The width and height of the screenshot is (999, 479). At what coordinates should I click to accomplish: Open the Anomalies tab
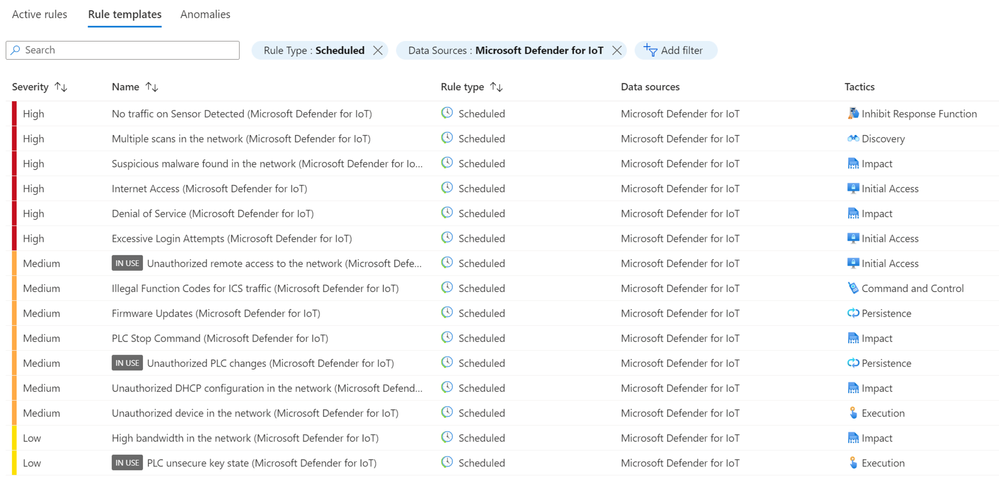(205, 15)
